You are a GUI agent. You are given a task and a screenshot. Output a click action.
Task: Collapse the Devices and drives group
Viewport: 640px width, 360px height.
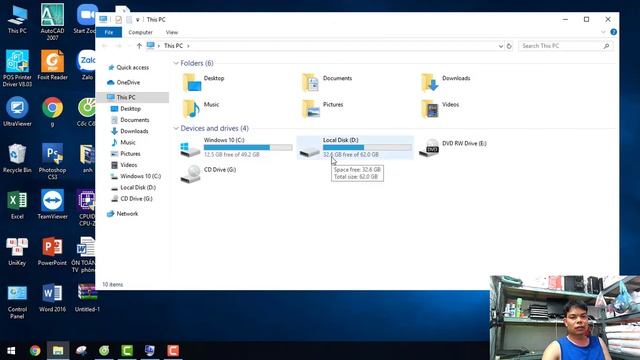pos(176,129)
